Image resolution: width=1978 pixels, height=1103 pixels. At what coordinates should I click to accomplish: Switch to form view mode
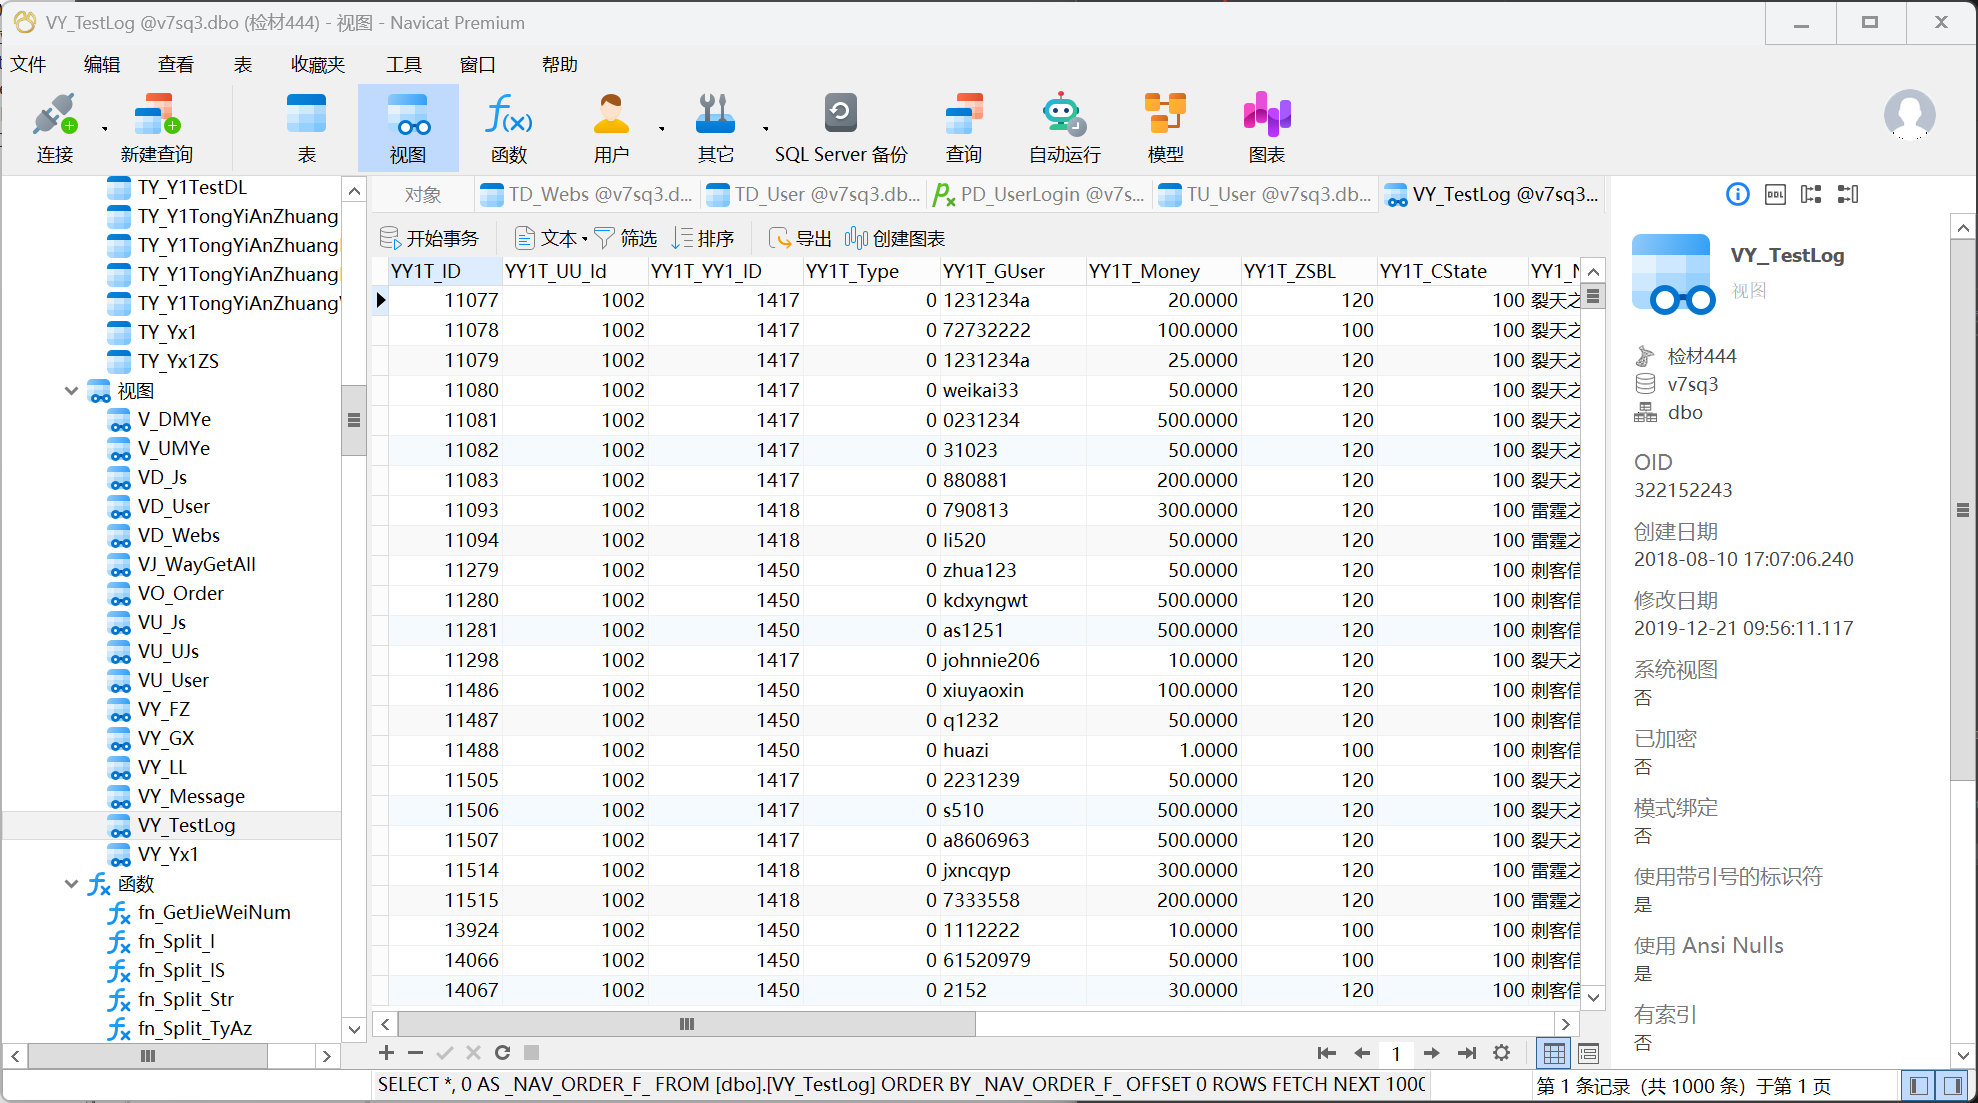[1588, 1053]
